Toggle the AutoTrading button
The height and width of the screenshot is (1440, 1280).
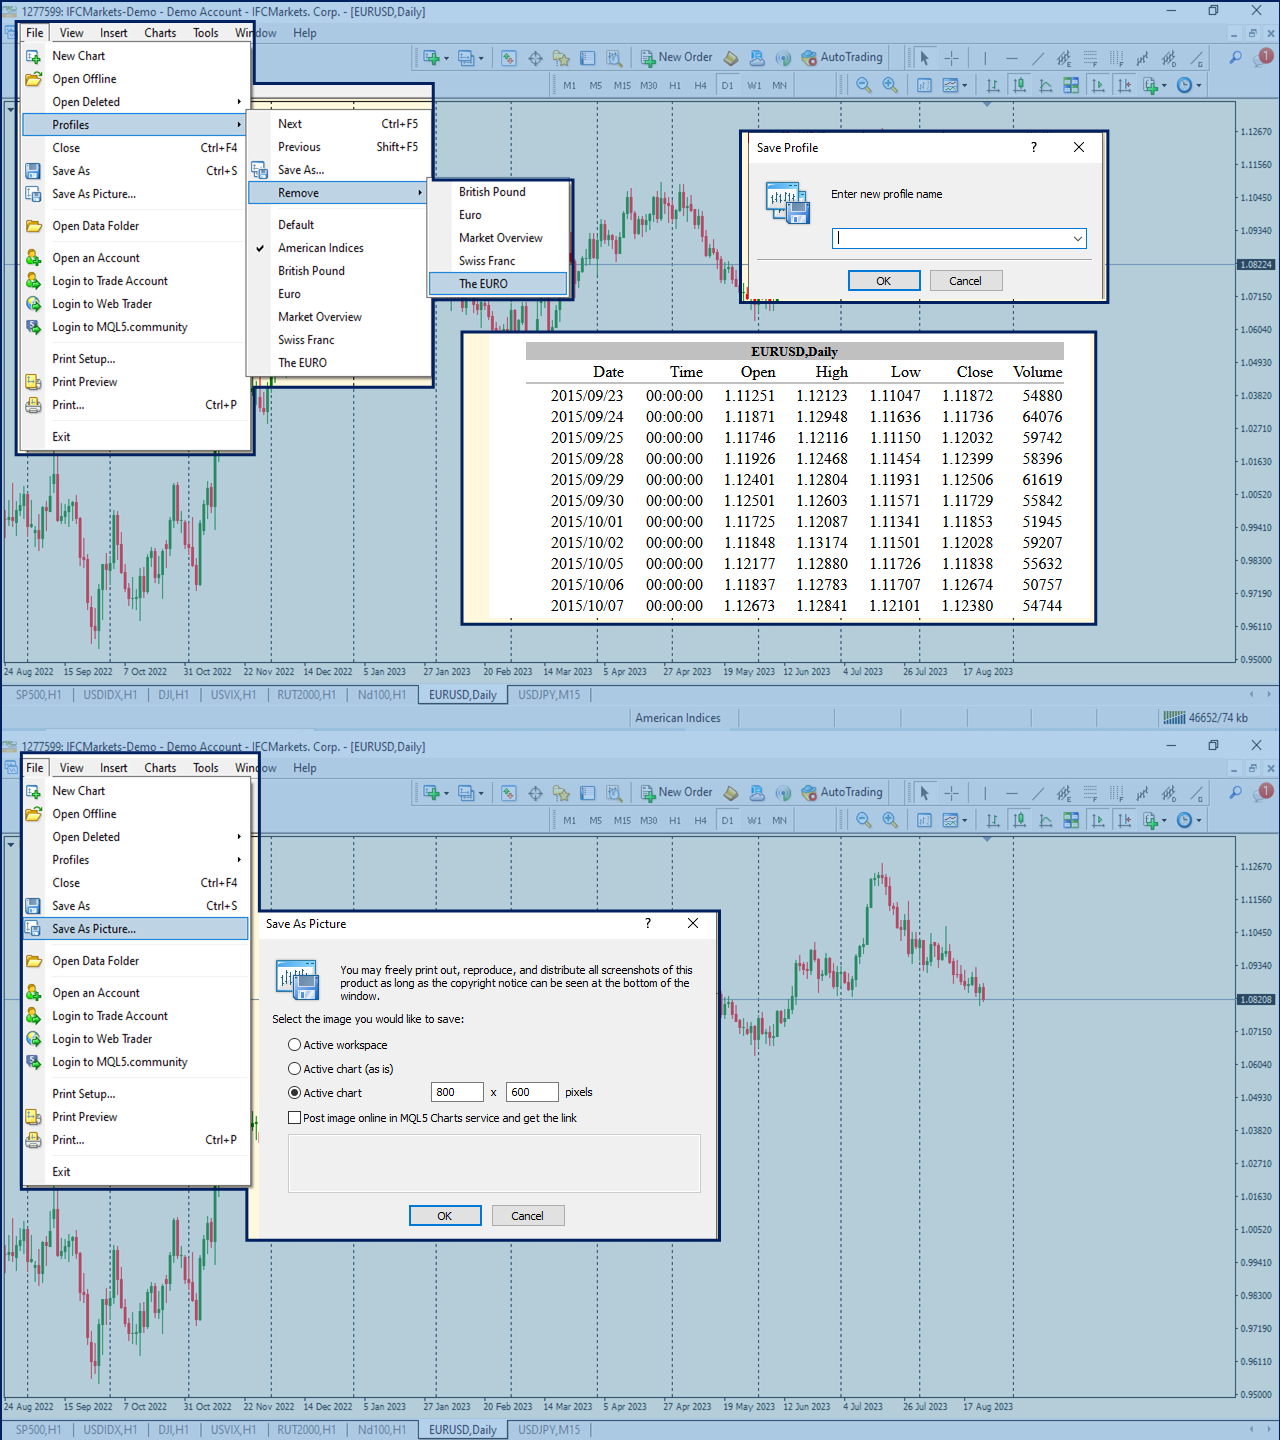[842, 57]
